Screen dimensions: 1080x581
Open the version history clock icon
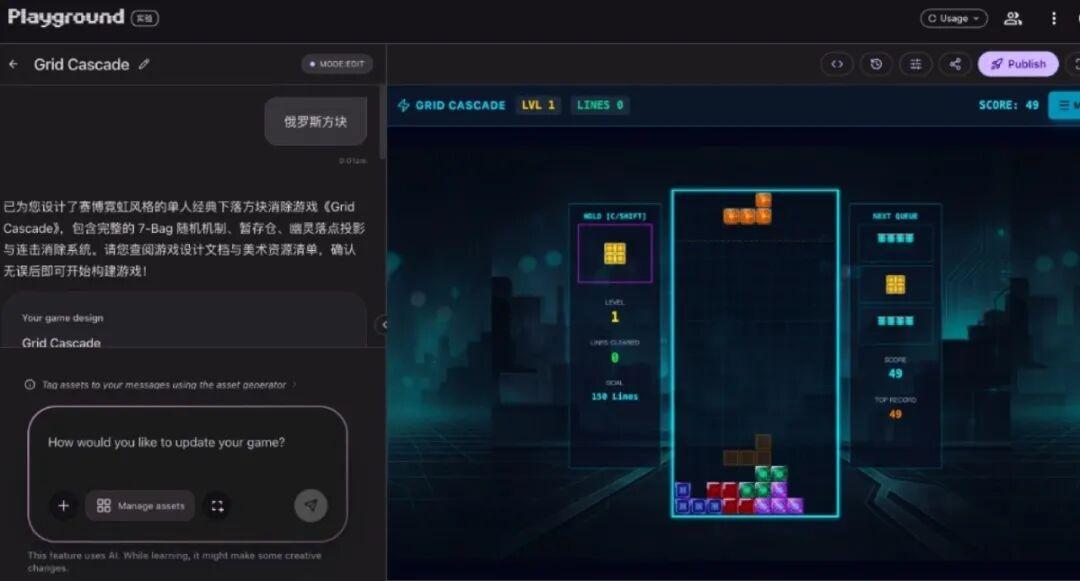876,64
